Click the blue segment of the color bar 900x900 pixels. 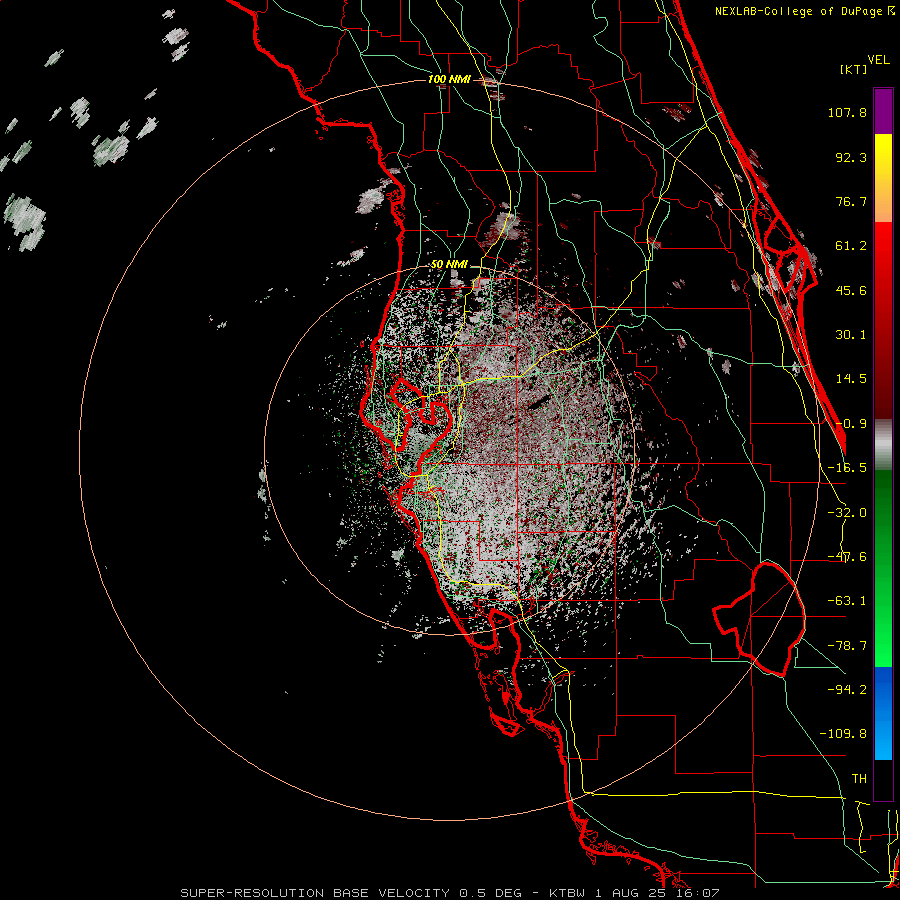pyautogui.click(x=883, y=713)
